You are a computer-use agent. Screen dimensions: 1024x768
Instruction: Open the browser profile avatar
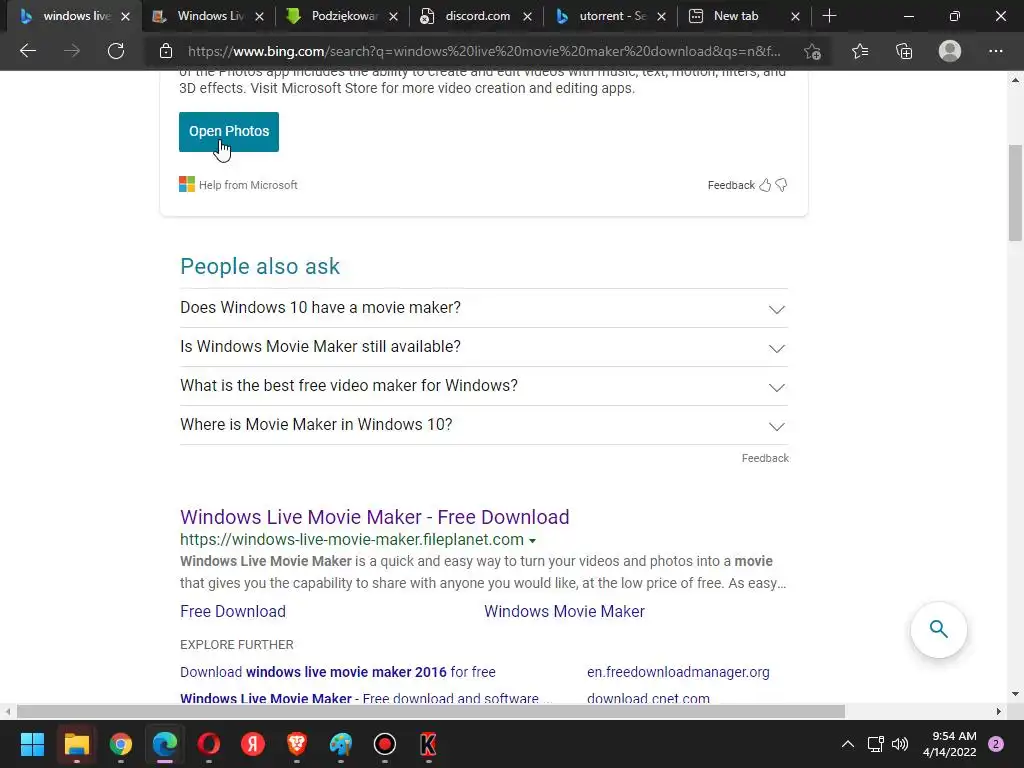pyautogui.click(x=950, y=51)
